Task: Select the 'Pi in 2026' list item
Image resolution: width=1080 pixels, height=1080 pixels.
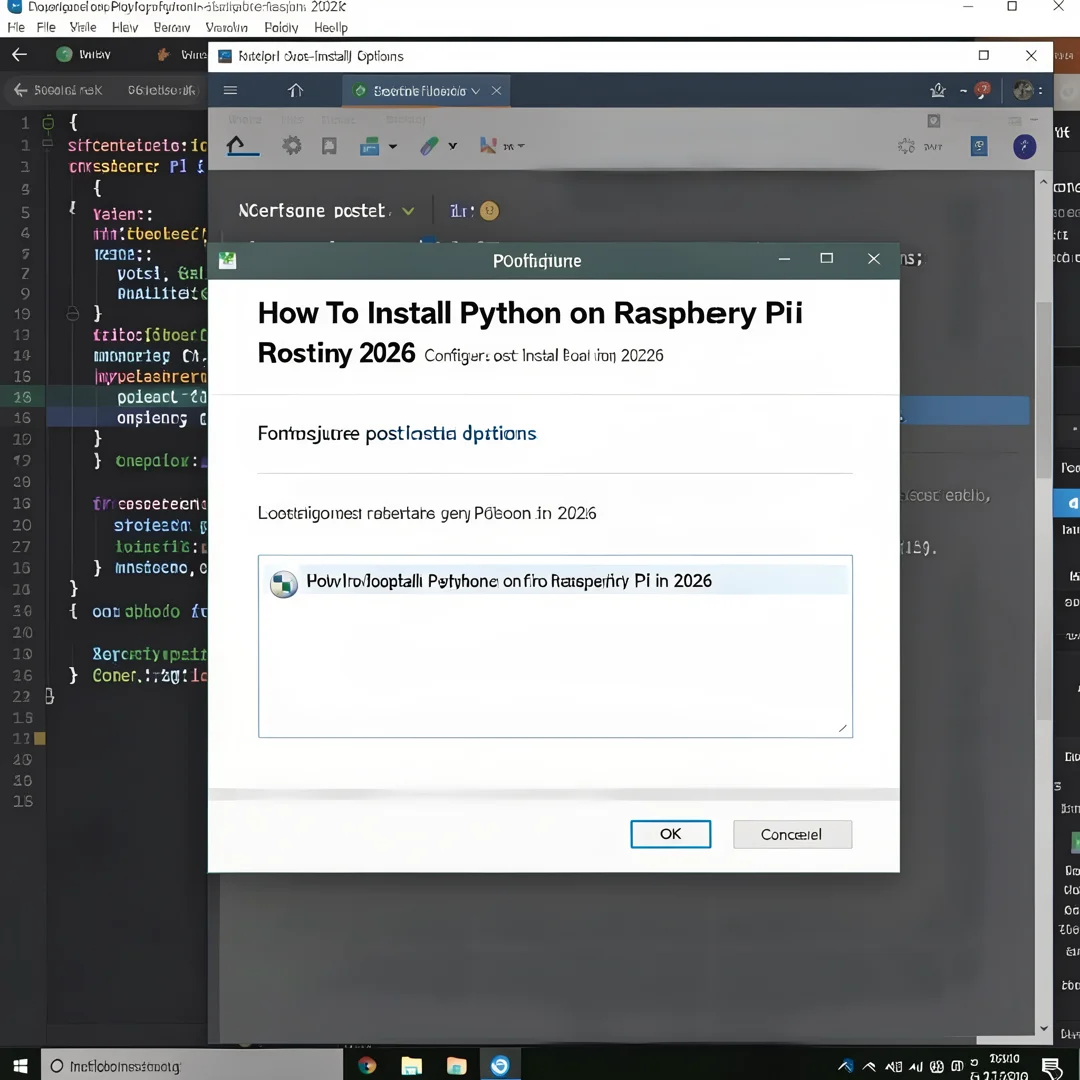Action: click(555, 581)
